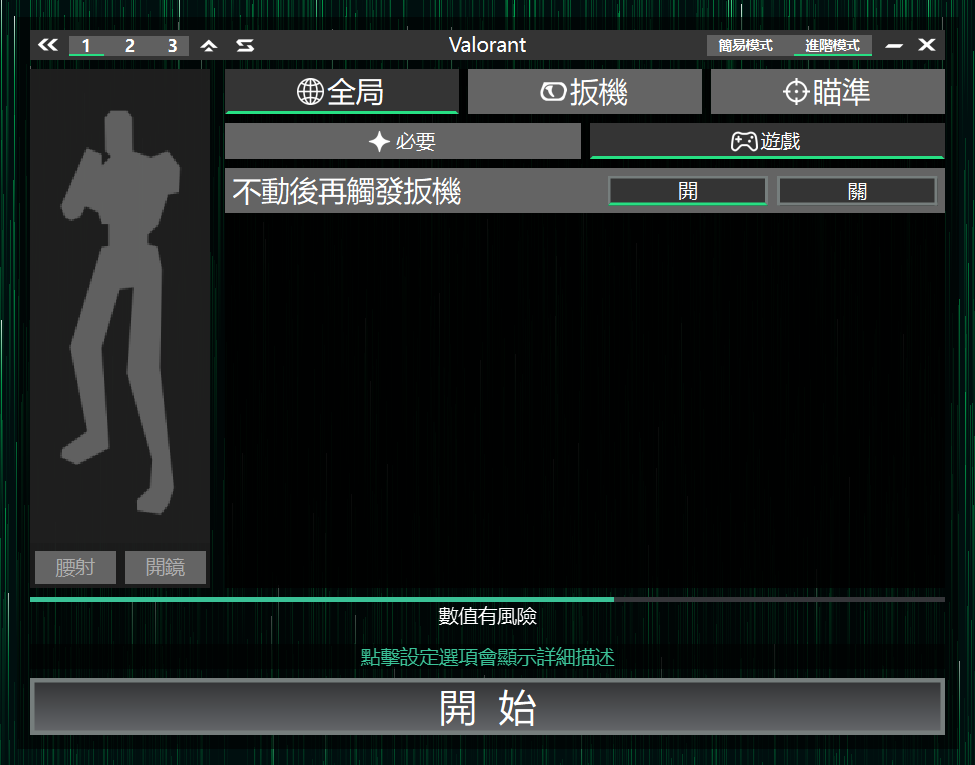
Task: Open the 扳機 trigger tab
Action: coord(584,92)
